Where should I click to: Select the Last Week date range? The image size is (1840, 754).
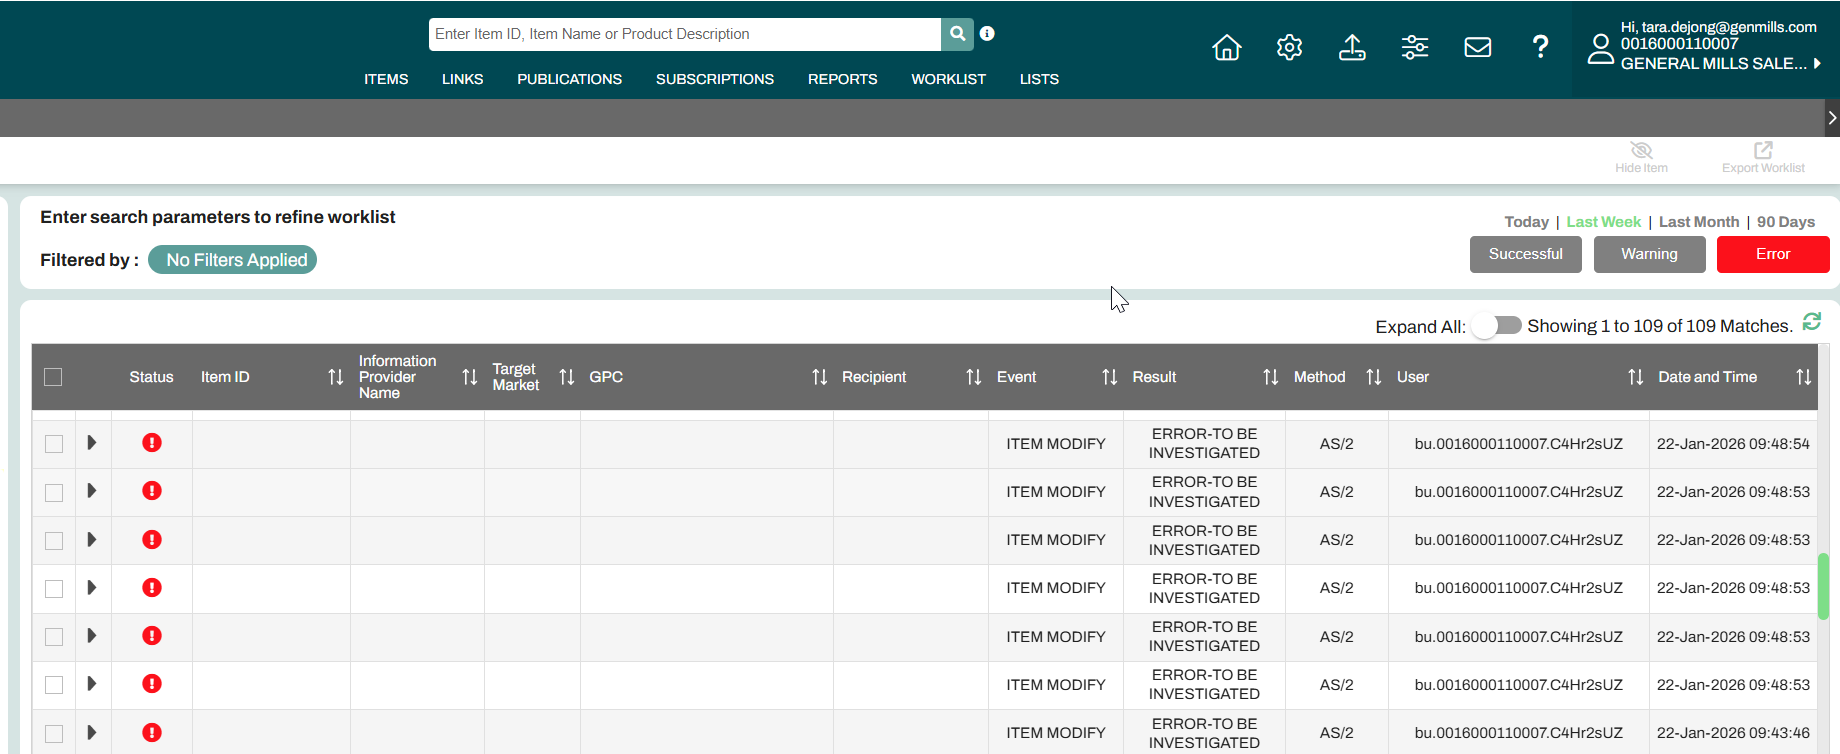point(1604,222)
